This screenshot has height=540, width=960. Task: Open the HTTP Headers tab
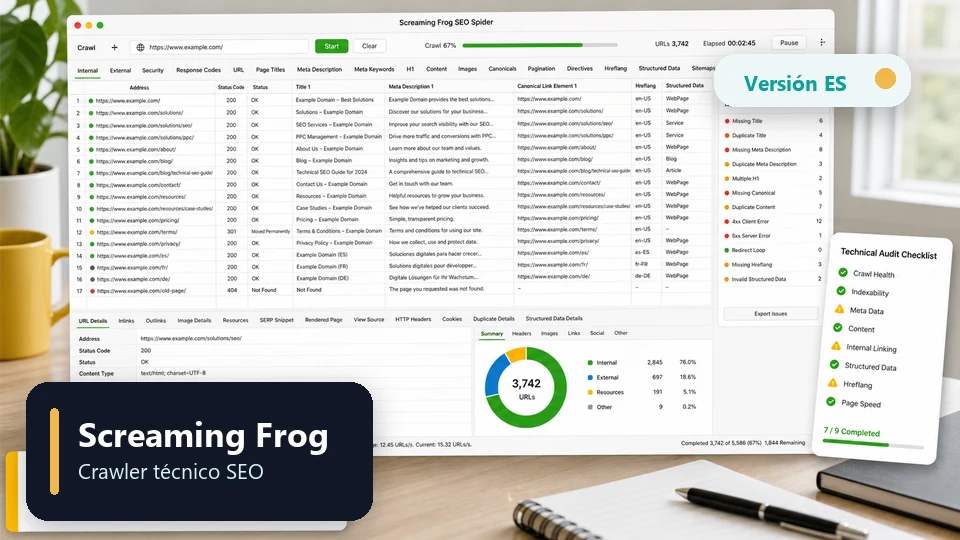pos(413,319)
